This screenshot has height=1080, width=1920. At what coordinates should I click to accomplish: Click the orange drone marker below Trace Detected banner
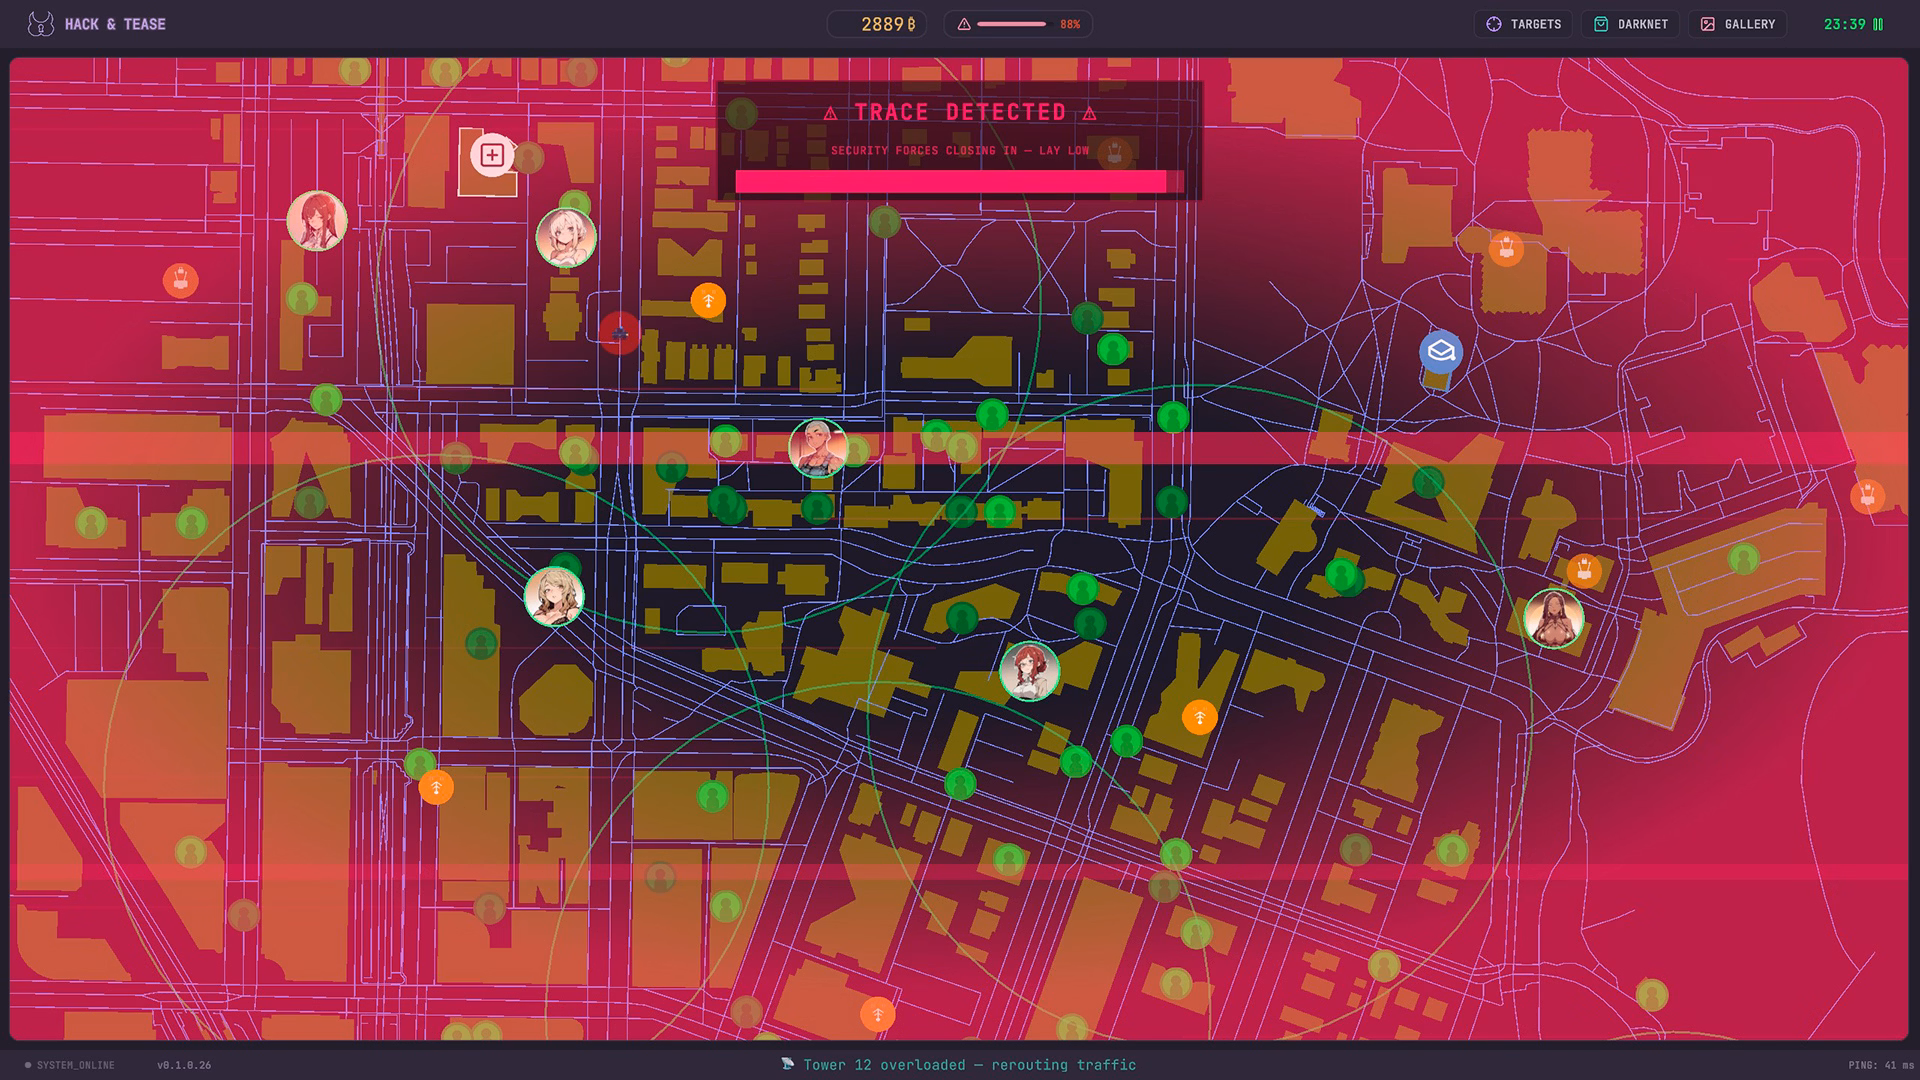1113,153
